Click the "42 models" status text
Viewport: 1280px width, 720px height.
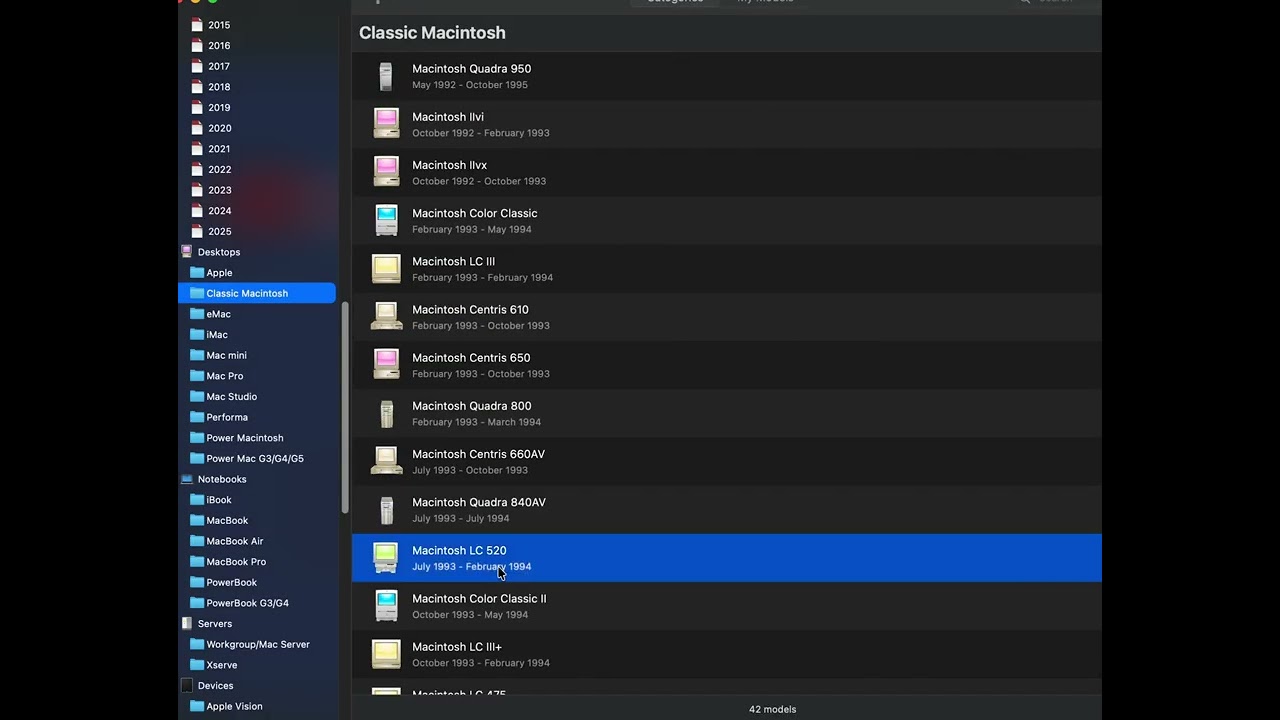(x=772, y=709)
